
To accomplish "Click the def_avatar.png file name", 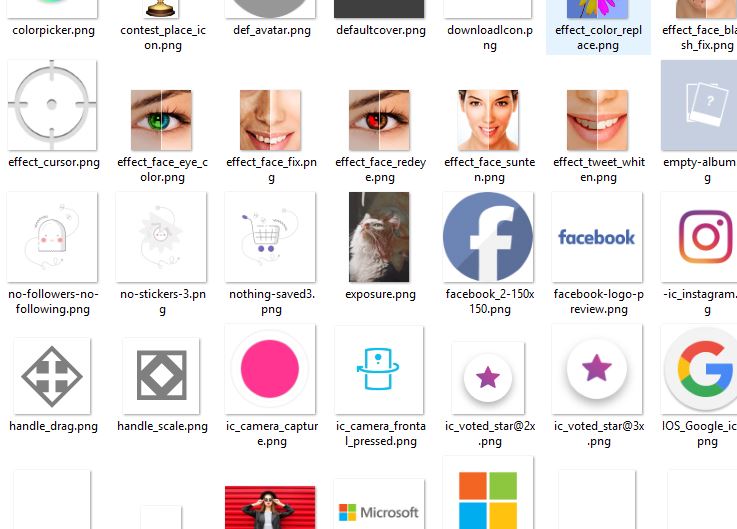I will pos(272,30).
